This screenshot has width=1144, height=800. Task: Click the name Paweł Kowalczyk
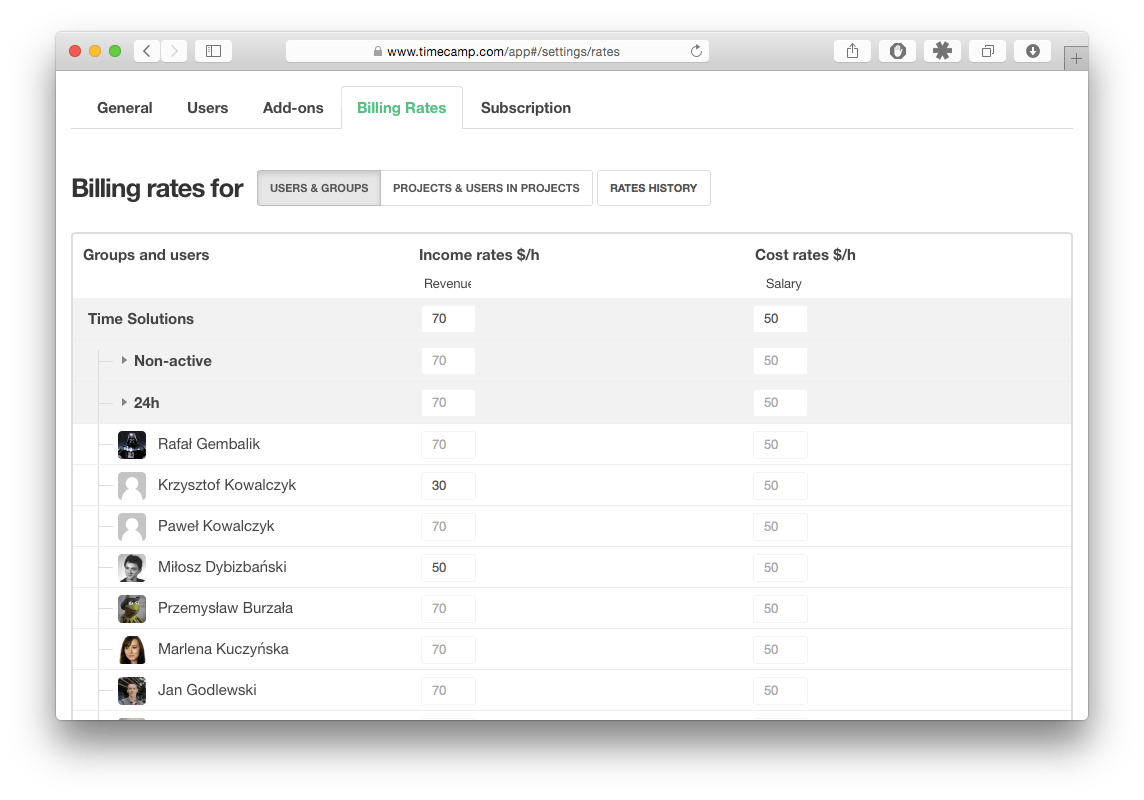click(216, 526)
